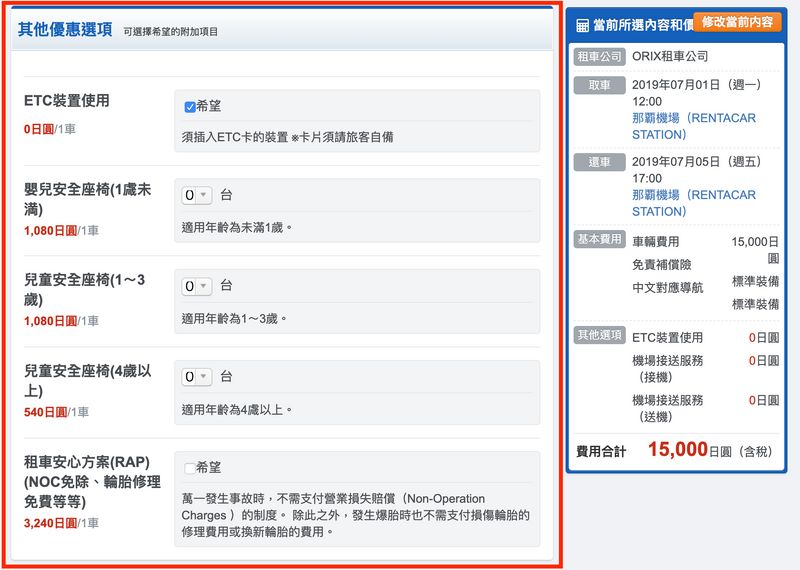
Task: Click the 適用年齡為未滿1歲 description text
Action: coord(237,228)
